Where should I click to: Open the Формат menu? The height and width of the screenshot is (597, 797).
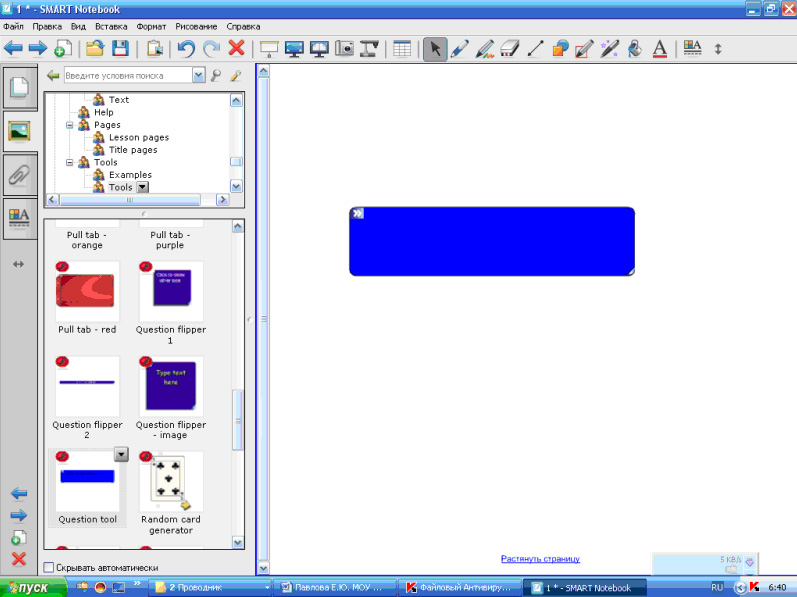[151, 26]
